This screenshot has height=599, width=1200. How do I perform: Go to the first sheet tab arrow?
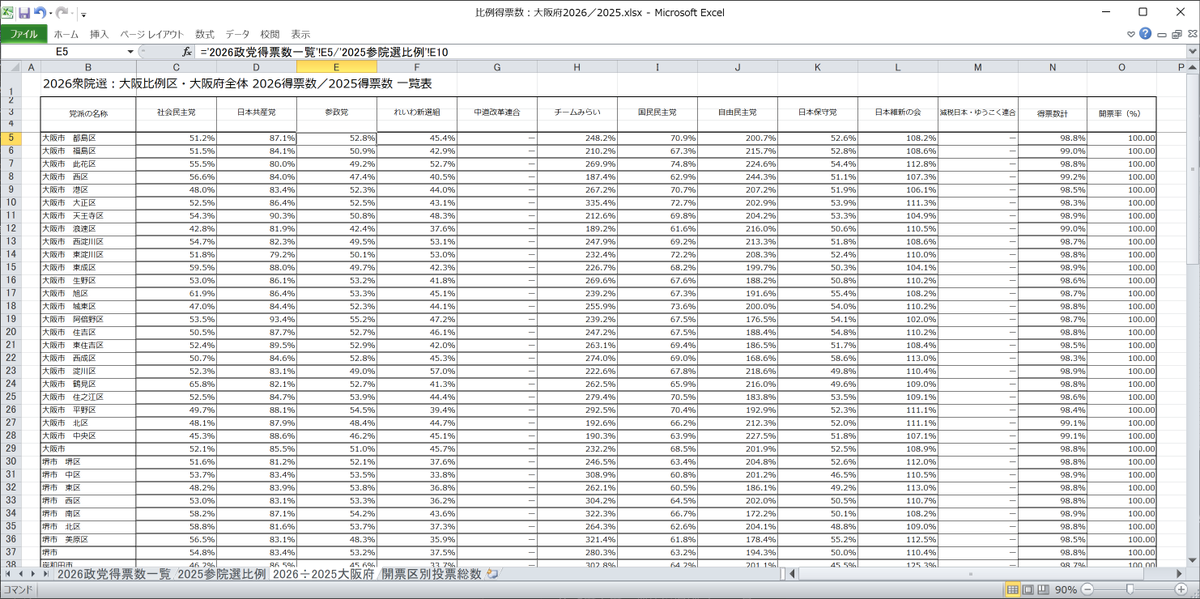[x=8, y=575]
